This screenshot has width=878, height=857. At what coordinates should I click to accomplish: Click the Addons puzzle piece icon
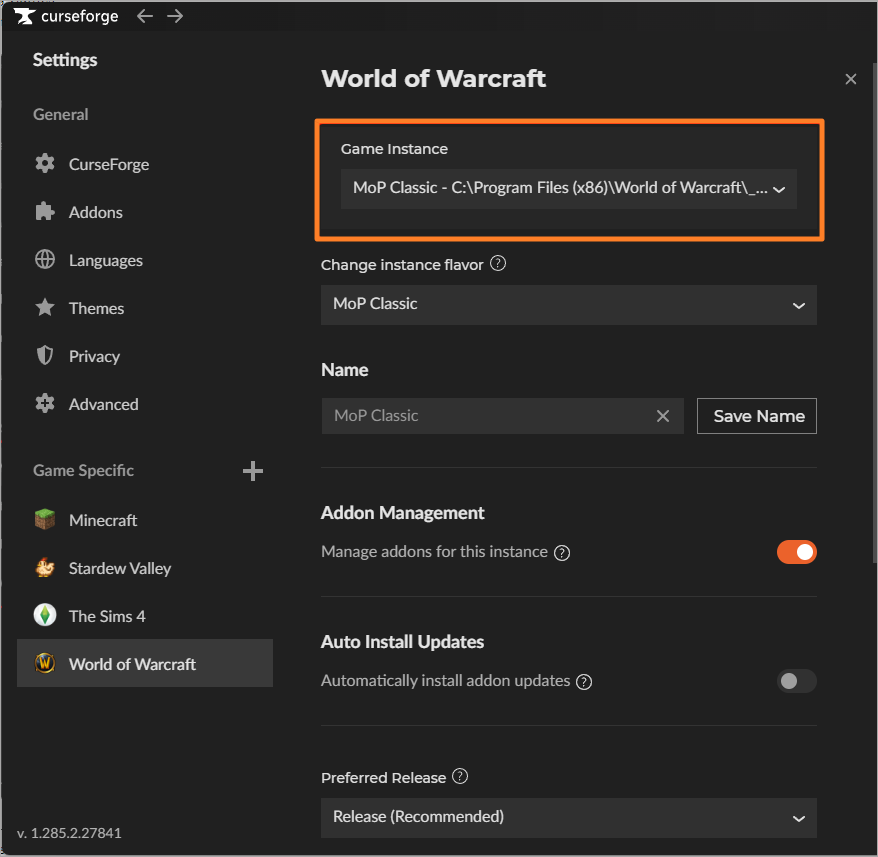point(45,212)
